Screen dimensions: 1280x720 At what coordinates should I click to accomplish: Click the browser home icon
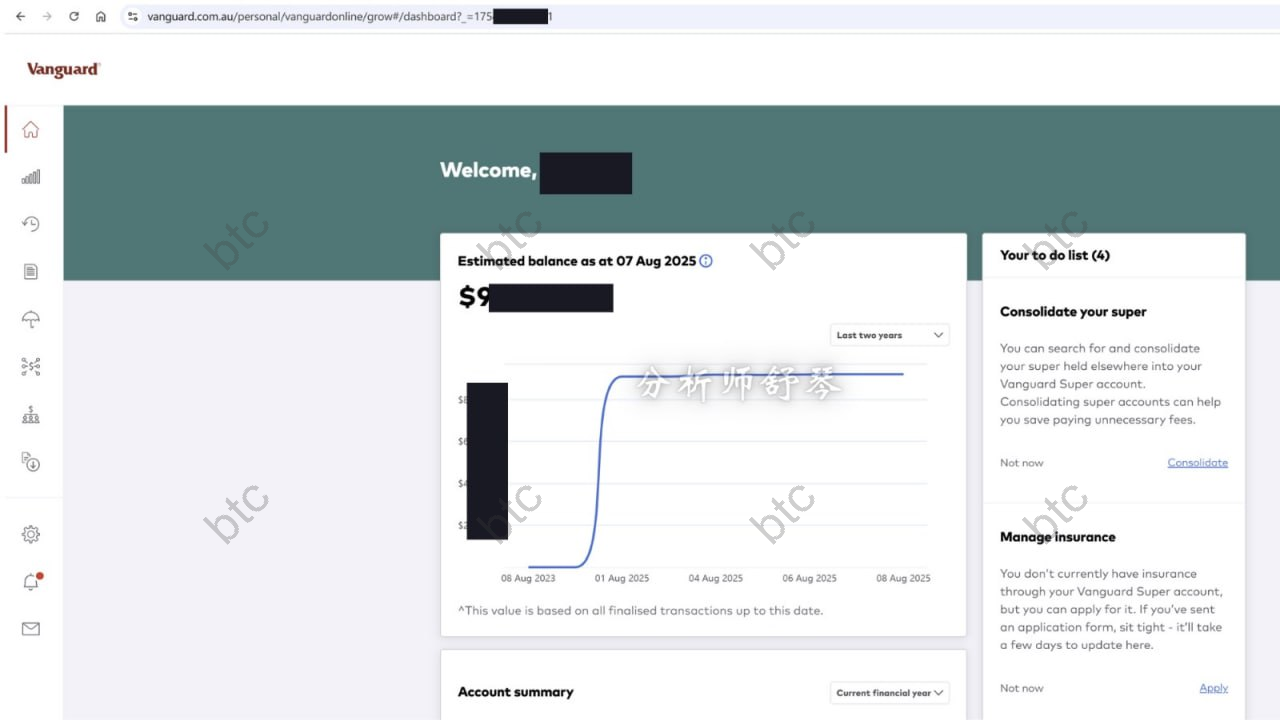tap(101, 17)
